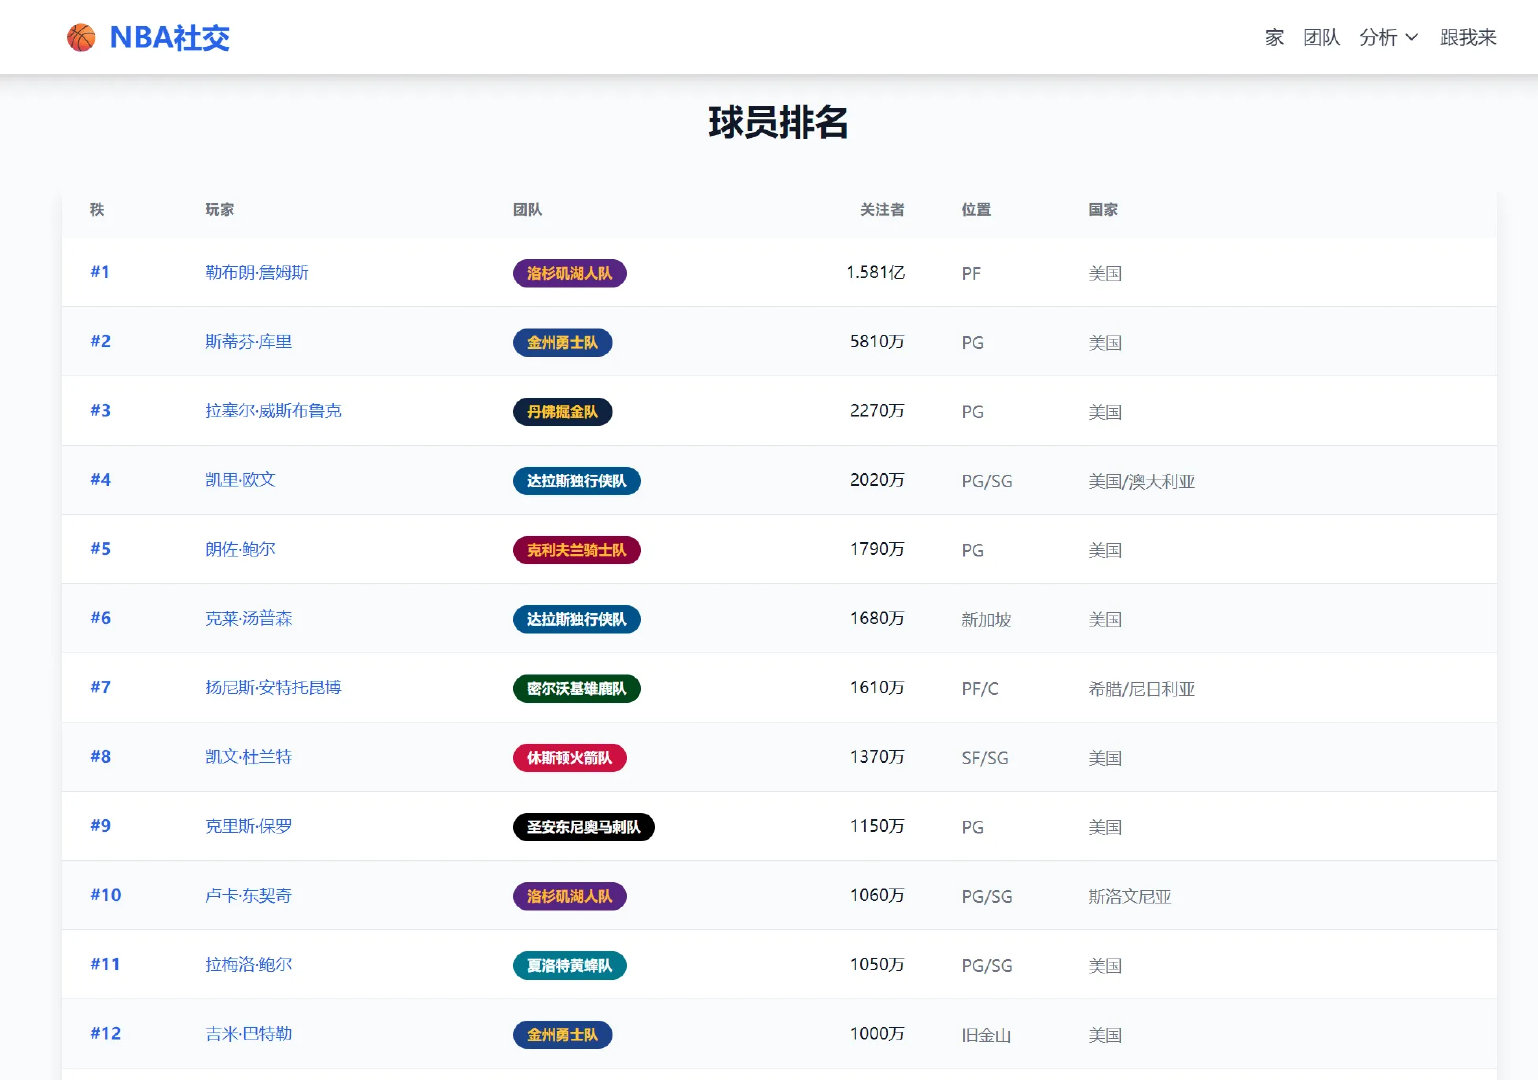The image size is (1538, 1080).
Task: Click the 1790万 followers value
Action: 877,549
